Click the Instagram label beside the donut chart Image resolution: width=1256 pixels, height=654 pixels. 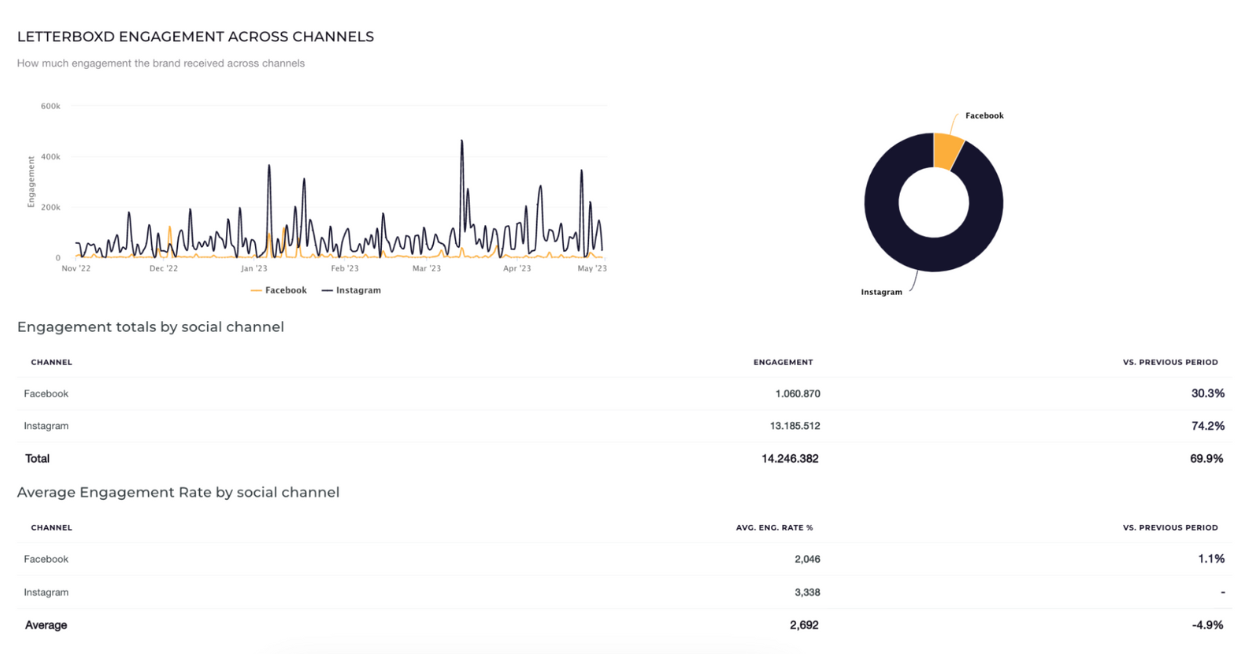881,292
